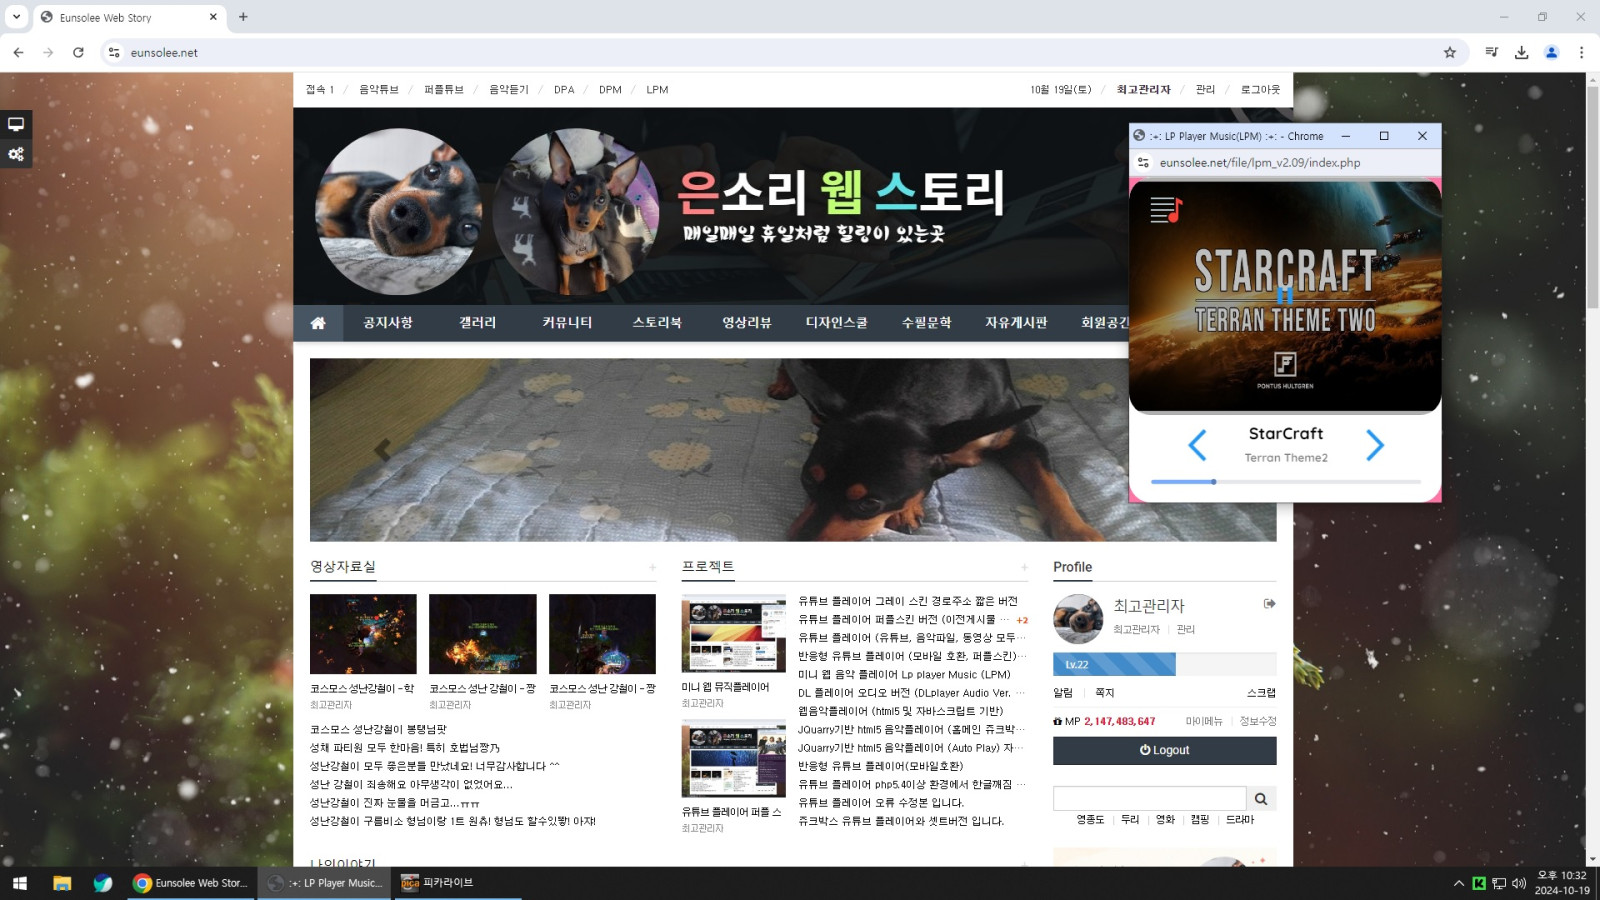This screenshot has width=1600, height=900.
Task: Click the home icon in site navigation
Action: click(x=318, y=323)
